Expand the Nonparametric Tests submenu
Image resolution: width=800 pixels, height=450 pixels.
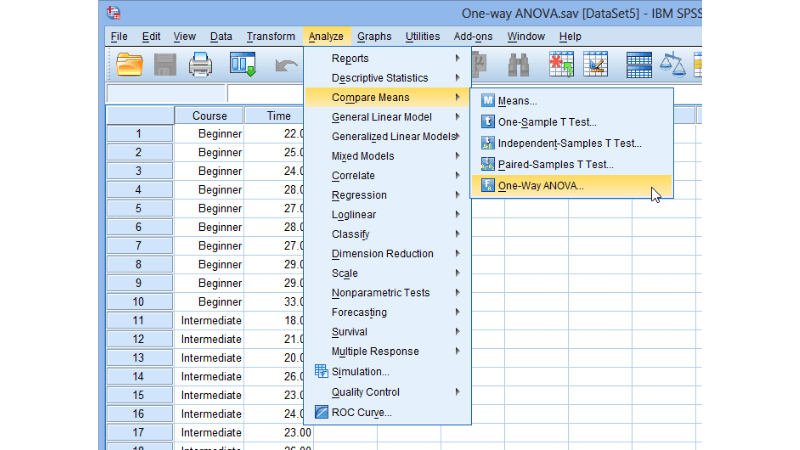click(x=387, y=293)
